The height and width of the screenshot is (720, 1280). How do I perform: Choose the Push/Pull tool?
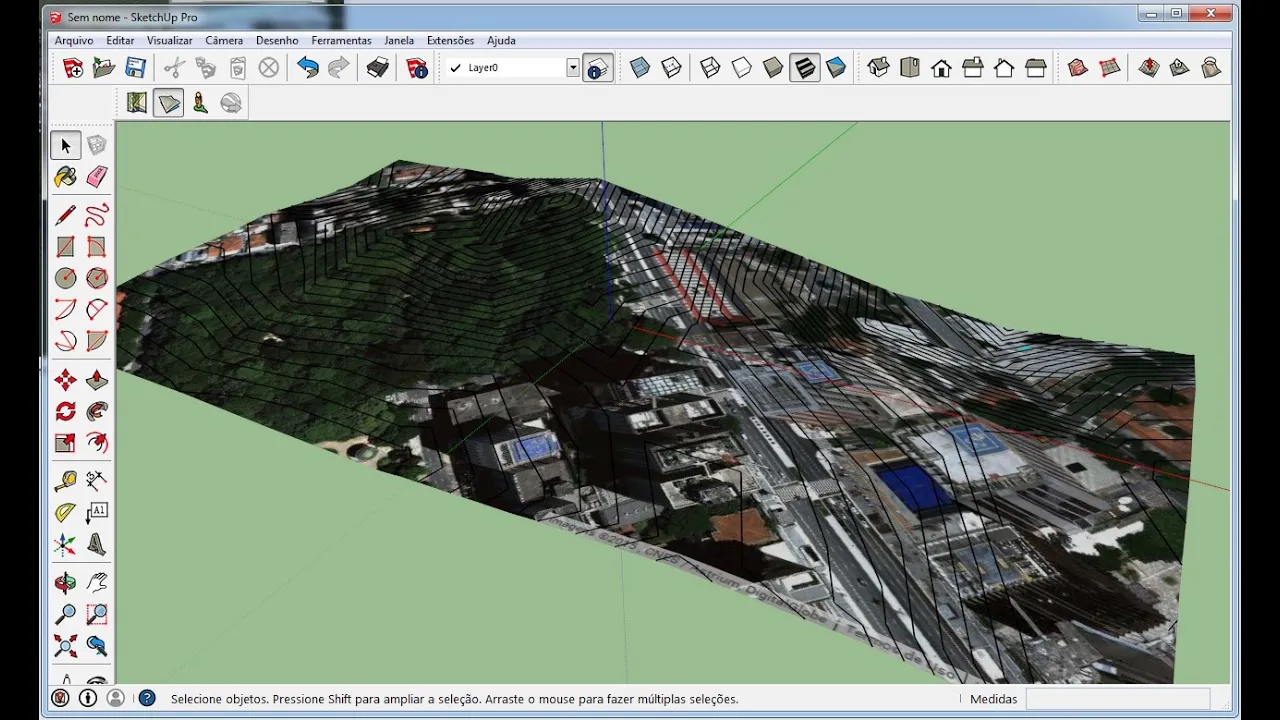click(x=97, y=380)
